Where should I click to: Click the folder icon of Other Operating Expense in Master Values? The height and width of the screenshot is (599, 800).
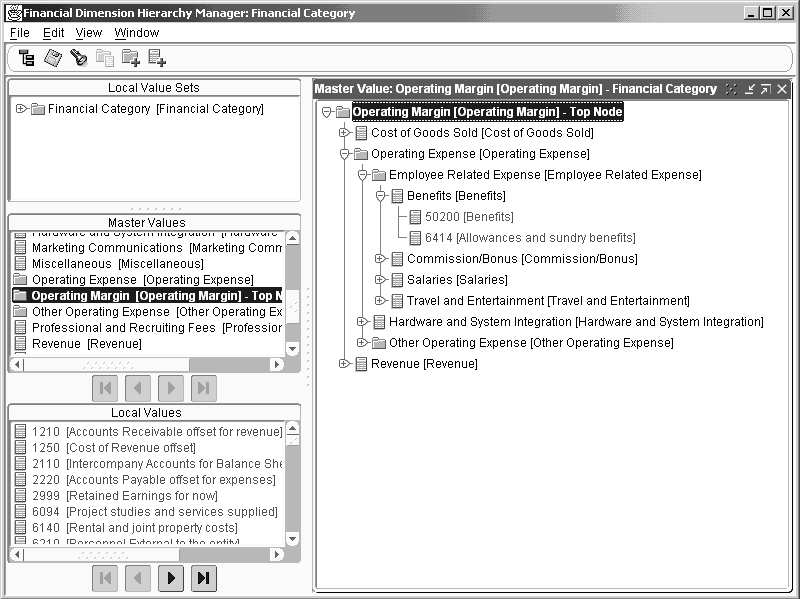click(20, 311)
